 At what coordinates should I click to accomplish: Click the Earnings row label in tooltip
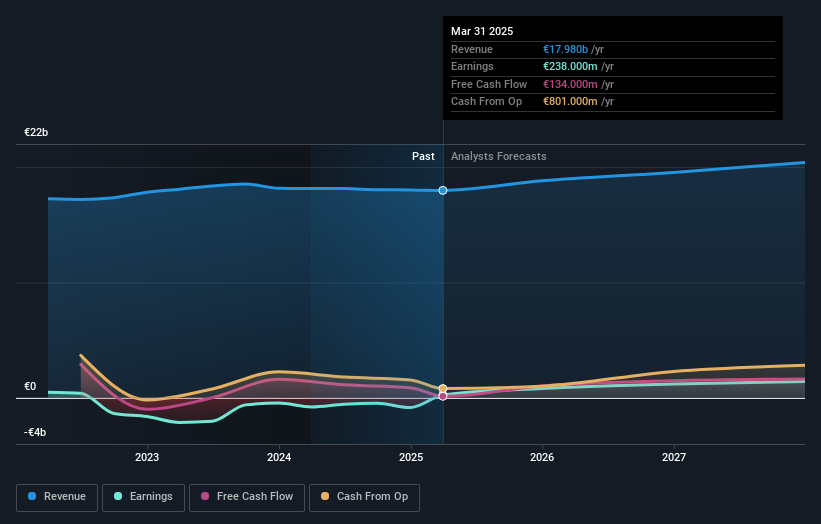[x=472, y=66]
